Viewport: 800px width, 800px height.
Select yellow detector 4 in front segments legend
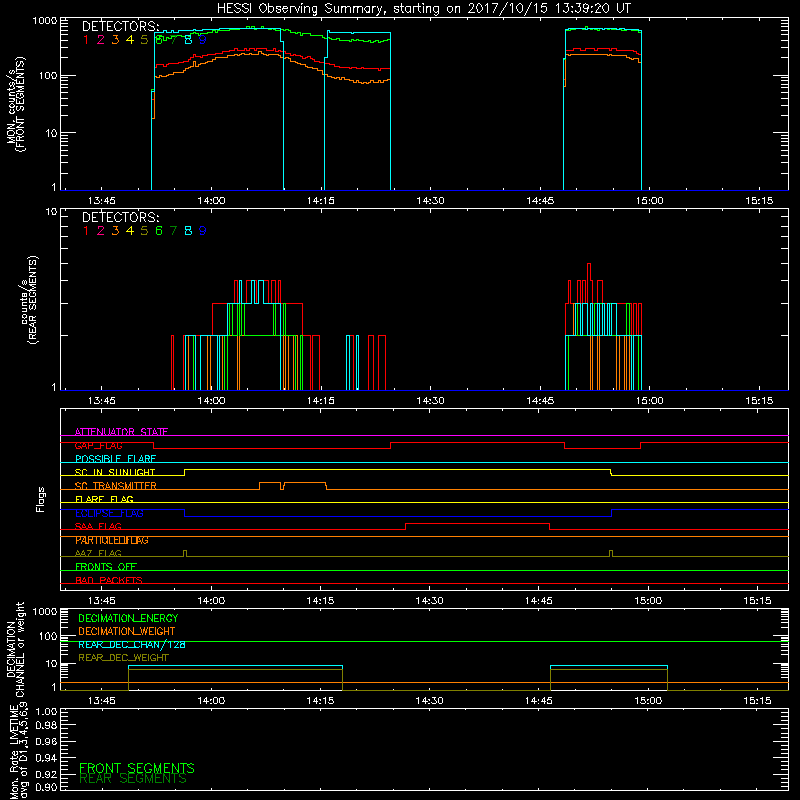130,40
